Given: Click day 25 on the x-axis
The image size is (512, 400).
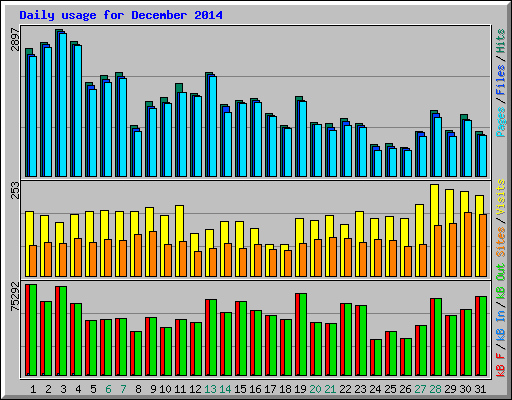Looking at the screenshot, I should tap(390, 389).
